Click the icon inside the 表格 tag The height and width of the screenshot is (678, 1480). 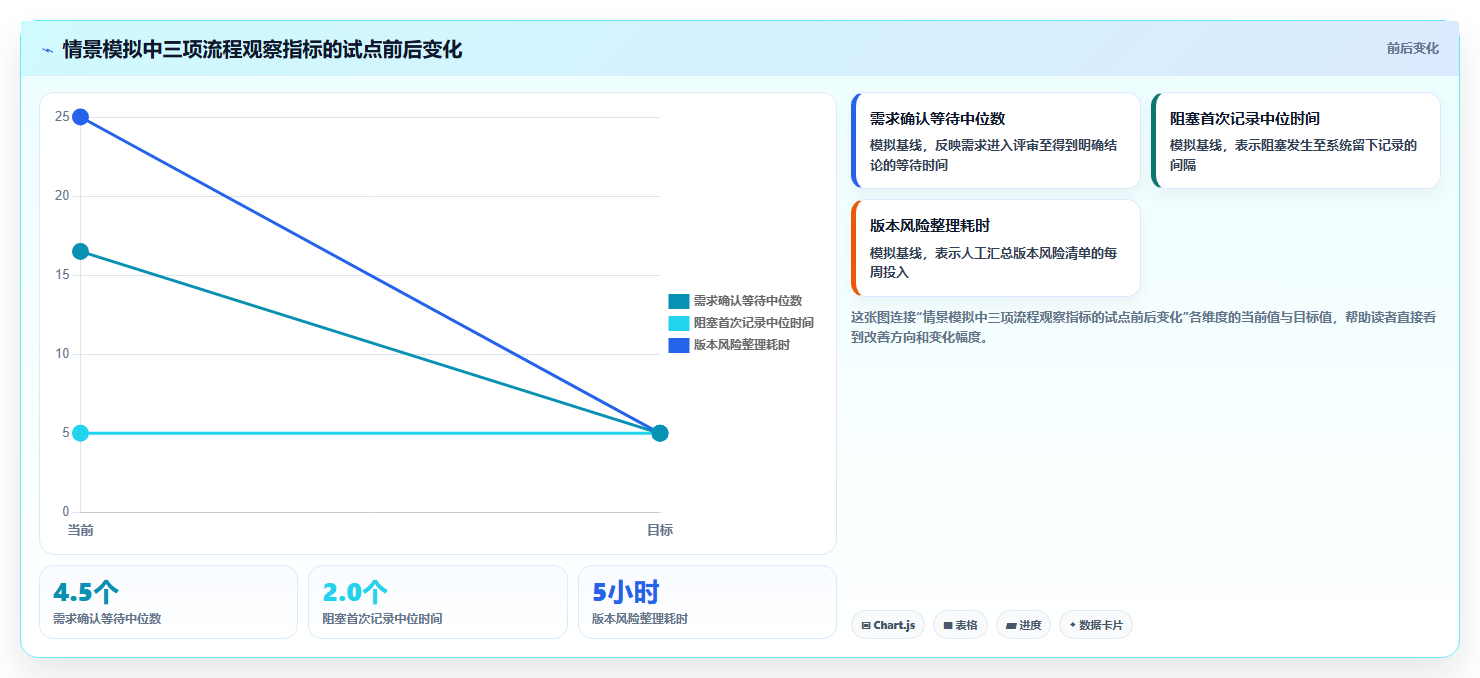[x=948, y=626]
